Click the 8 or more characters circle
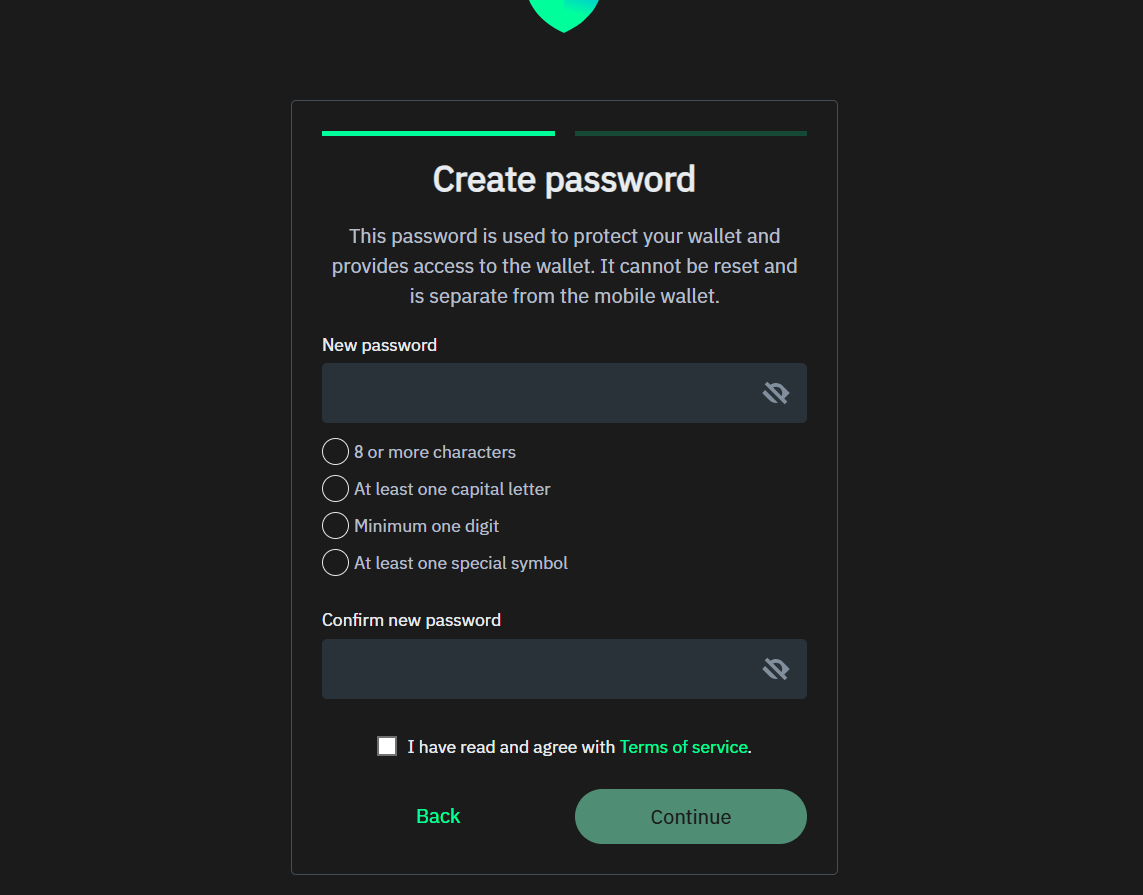The height and width of the screenshot is (895, 1143). point(336,452)
